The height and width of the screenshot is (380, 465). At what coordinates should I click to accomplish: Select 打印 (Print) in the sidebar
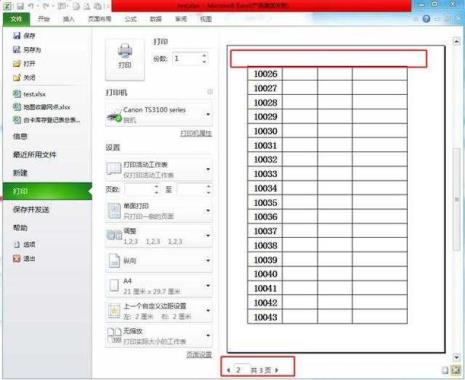pyautogui.click(x=47, y=191)
